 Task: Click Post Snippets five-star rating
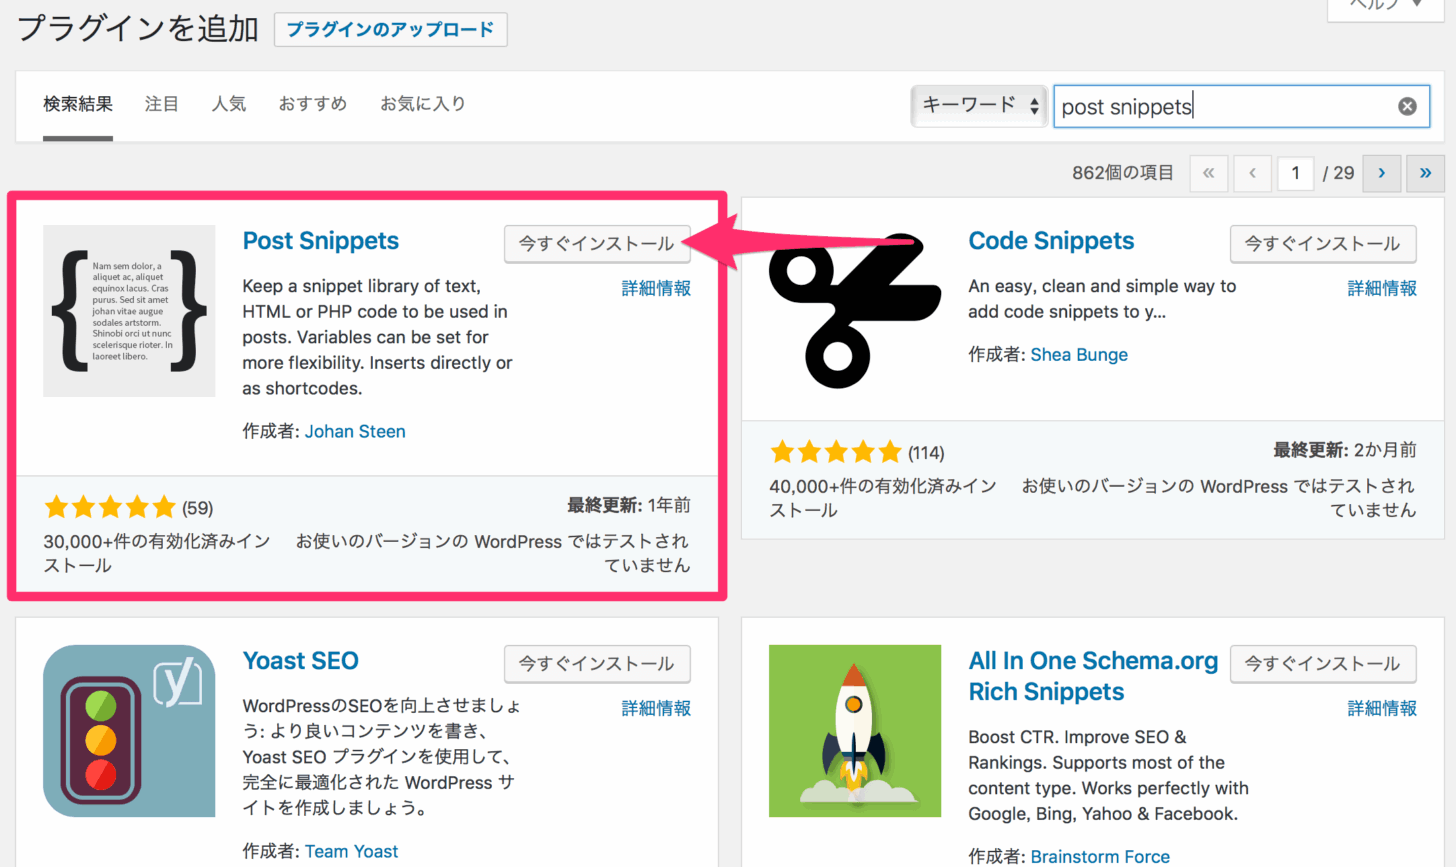coord(110,508)
